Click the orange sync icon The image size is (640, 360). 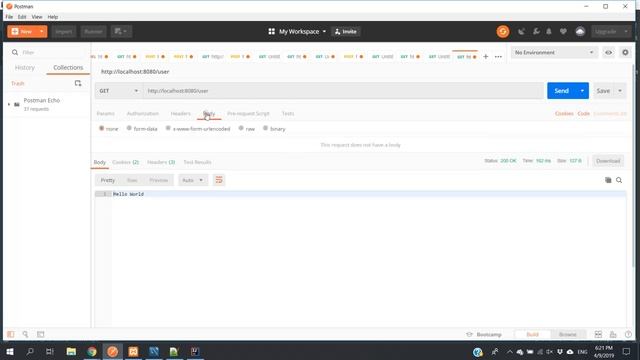coord(503,31)
